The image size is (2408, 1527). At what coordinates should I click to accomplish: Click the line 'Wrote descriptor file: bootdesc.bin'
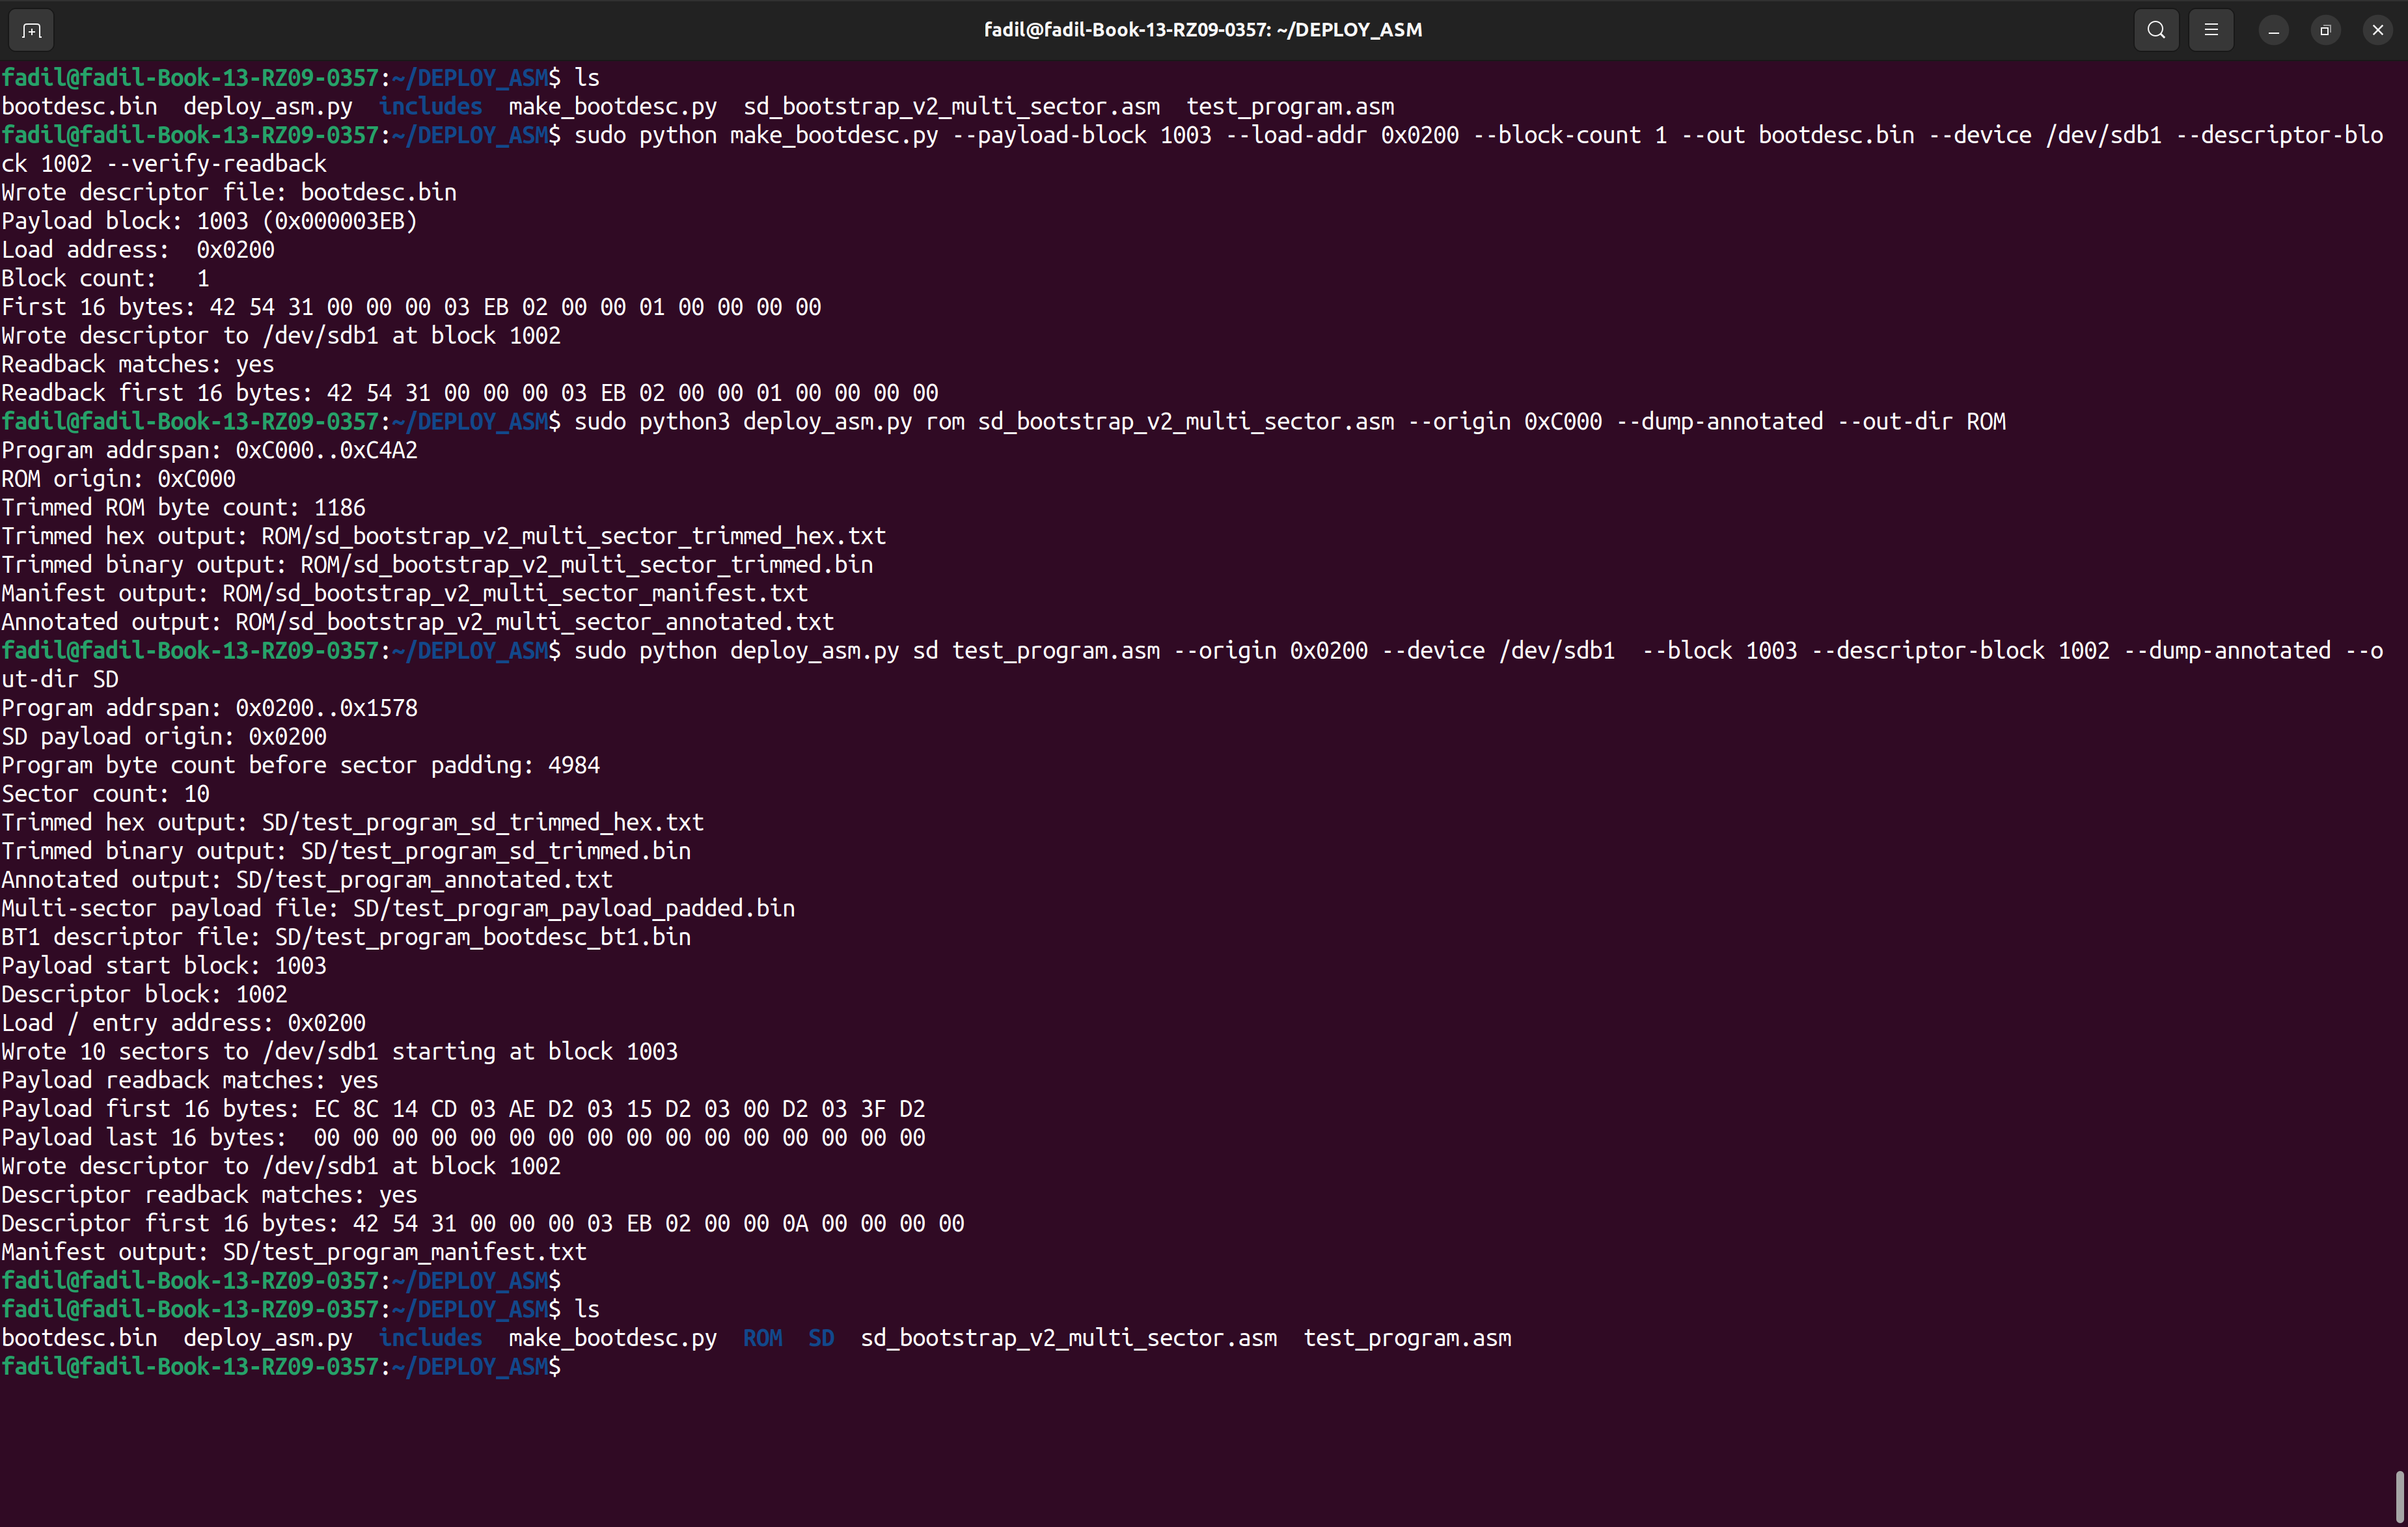coord(229,192)
